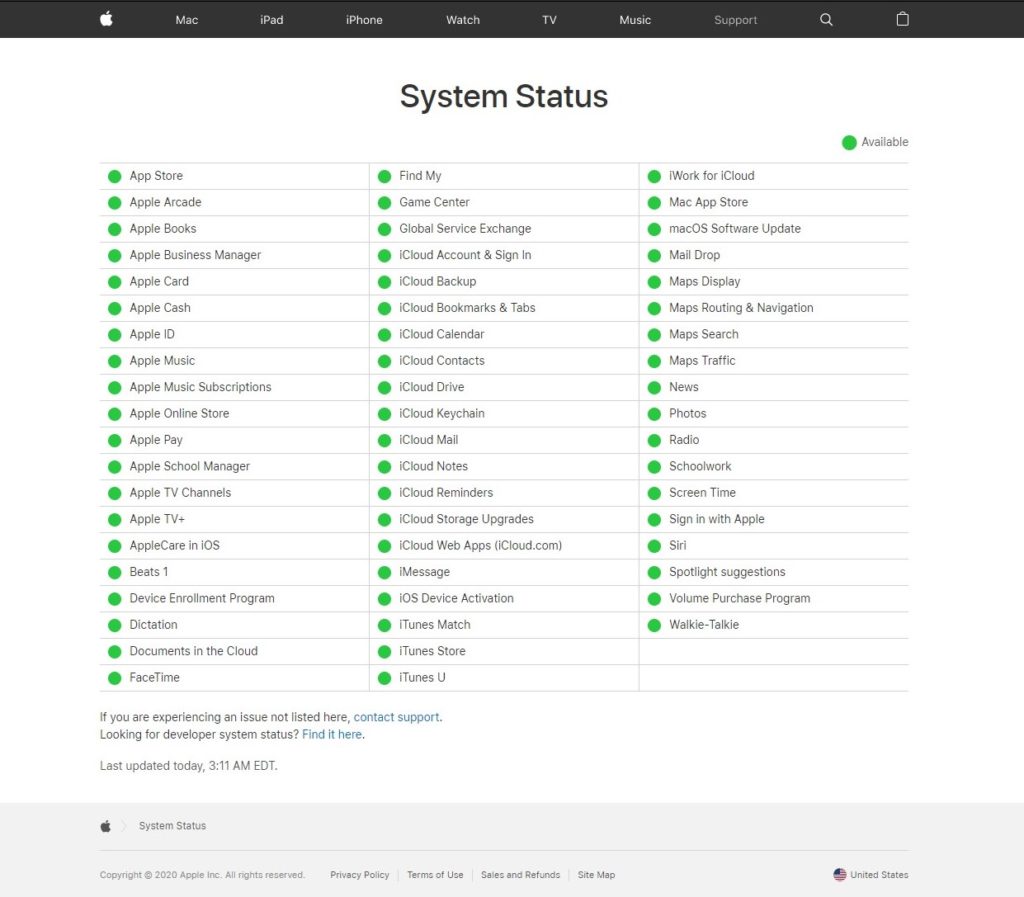
Task: Click the green dot beside iCloud Mail
Action: [384, 440]
